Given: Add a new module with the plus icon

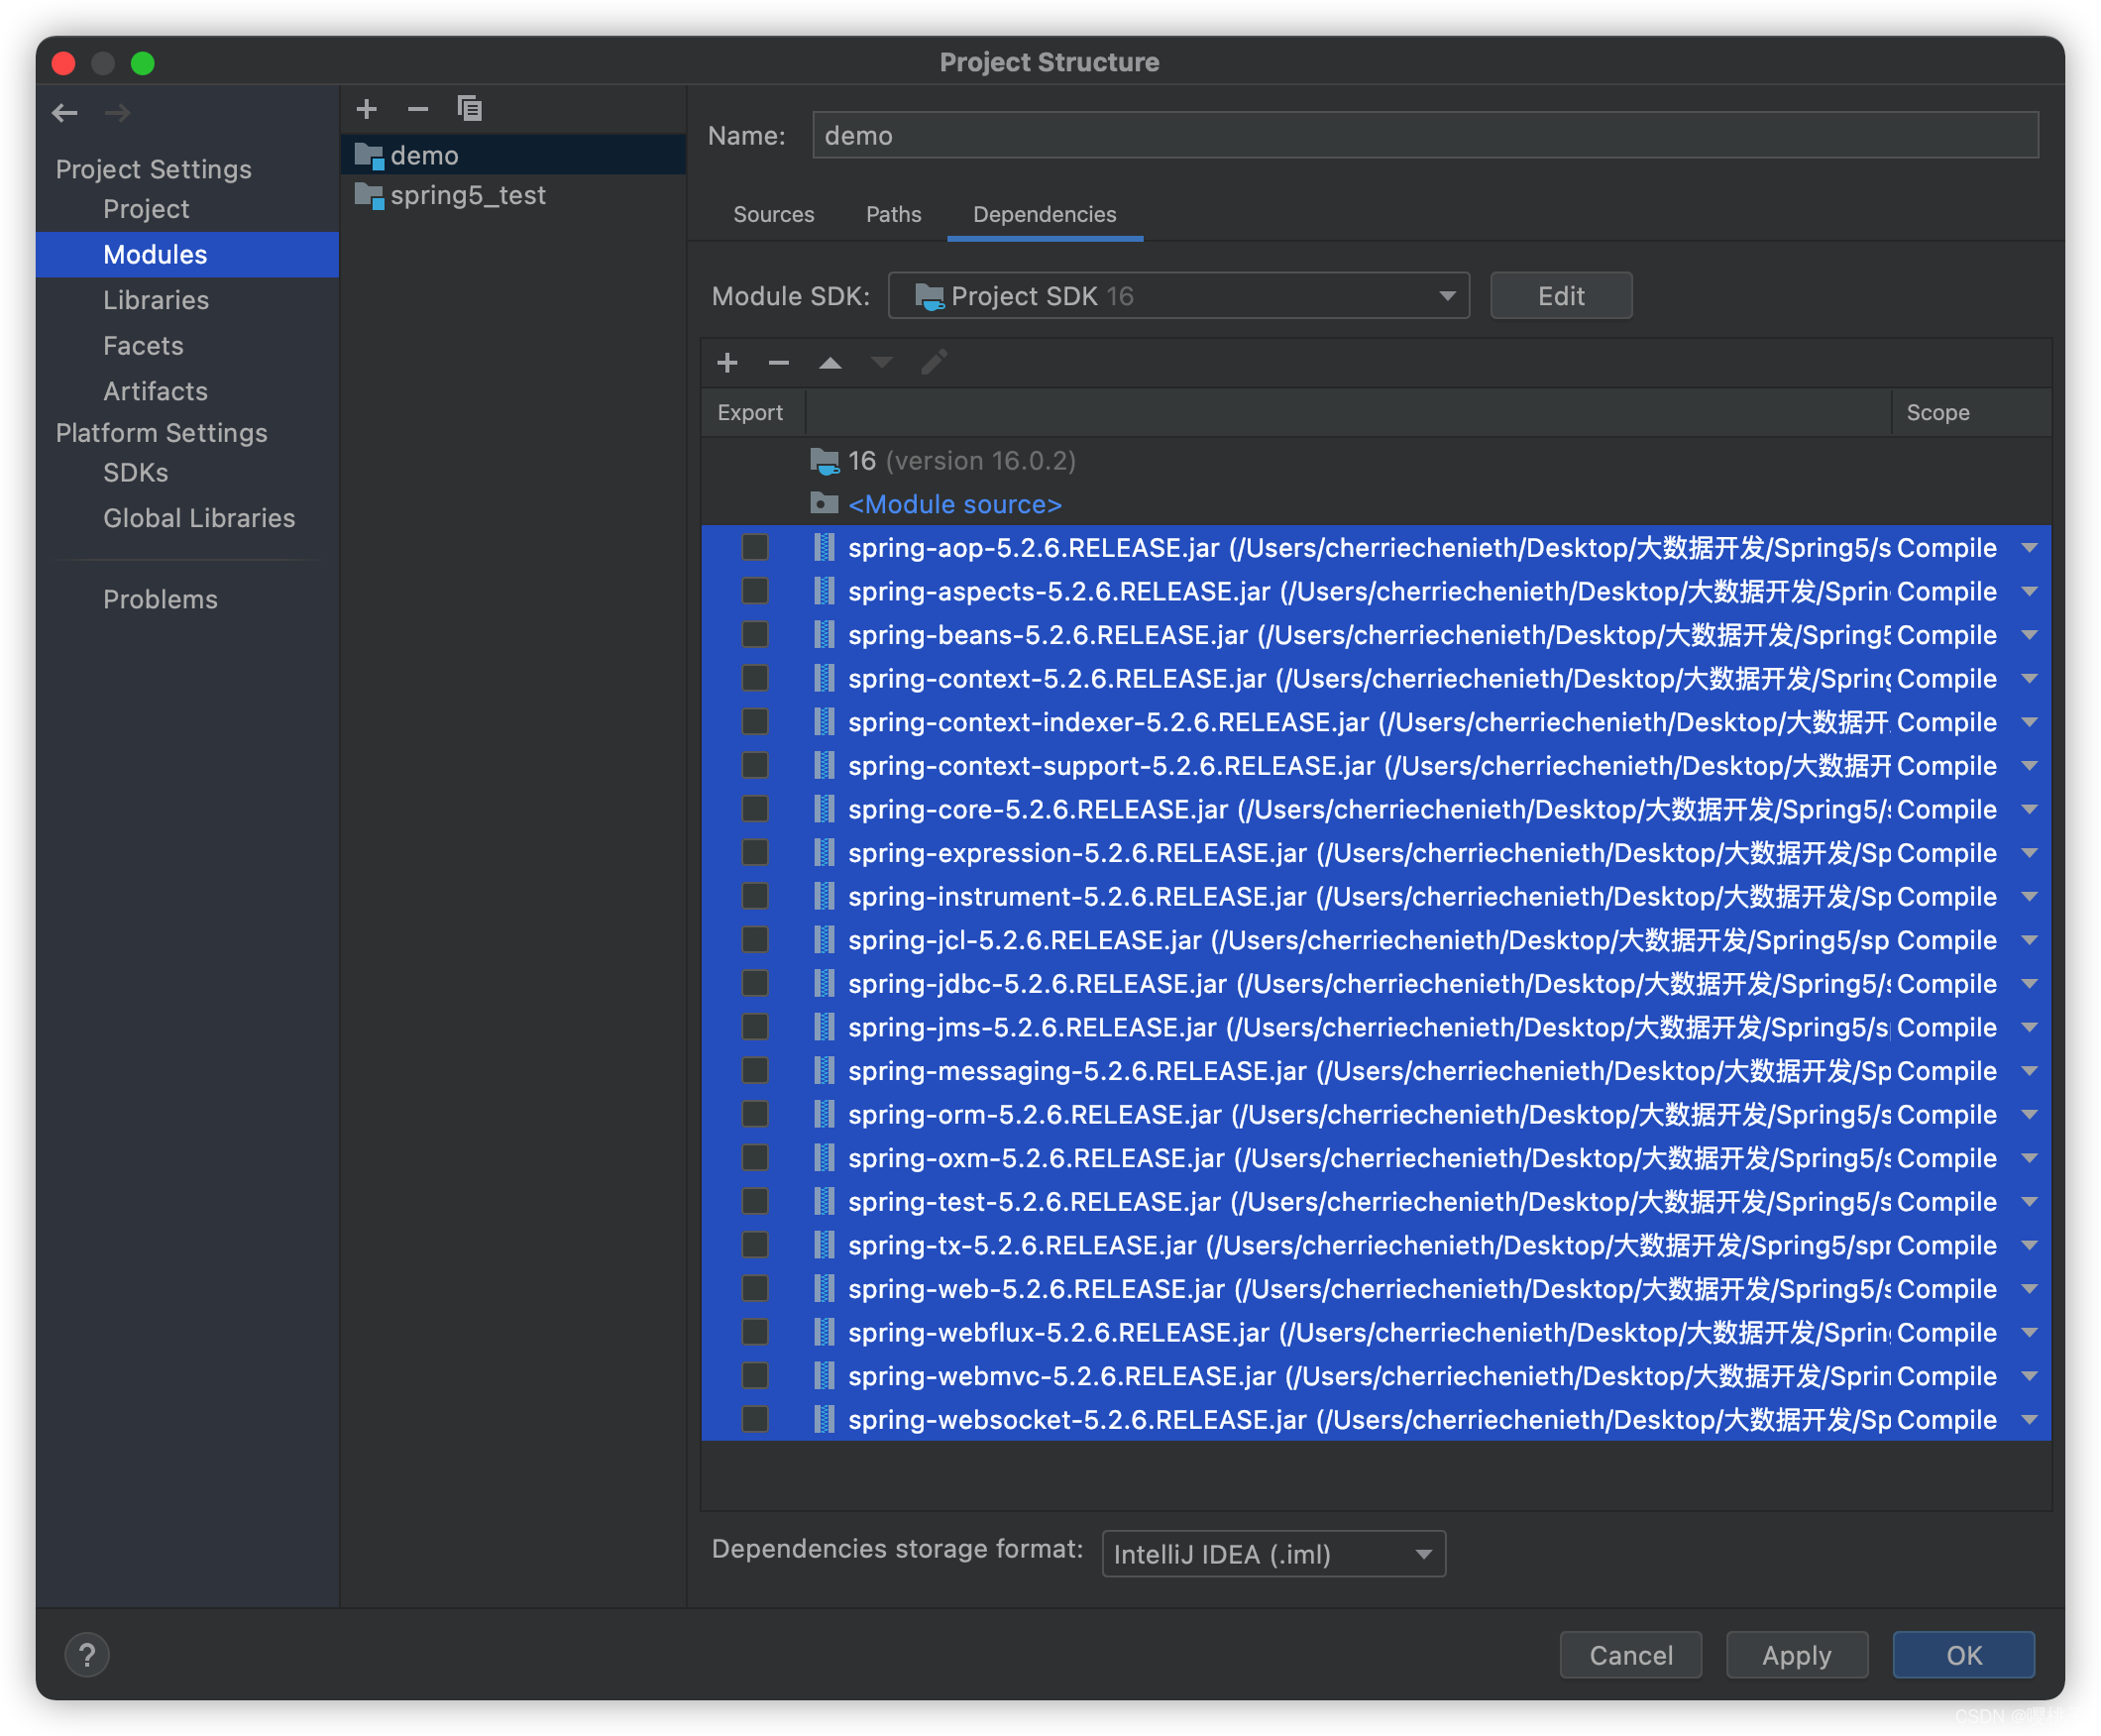Looking at the screenshot, I should [367, 109].
